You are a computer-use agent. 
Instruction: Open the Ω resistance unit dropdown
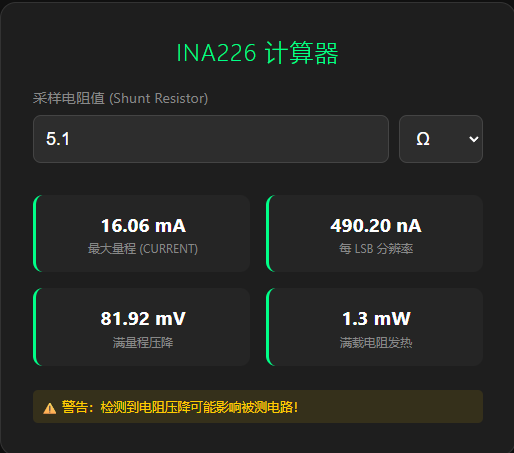tap(441, 139)
